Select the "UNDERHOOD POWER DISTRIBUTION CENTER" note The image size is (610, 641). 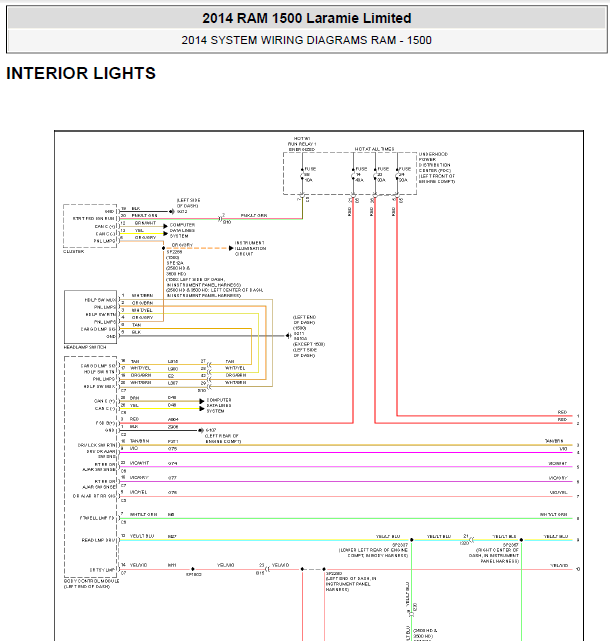(437, 168)
